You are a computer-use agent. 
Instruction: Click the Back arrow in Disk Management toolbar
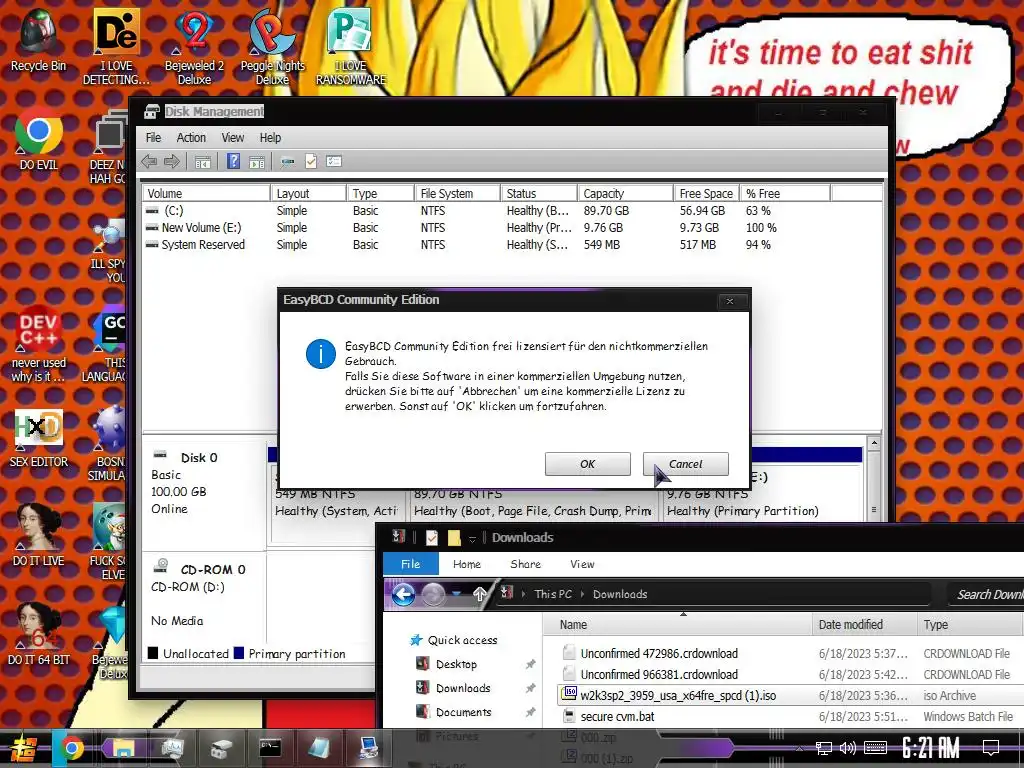coord(150,161)
